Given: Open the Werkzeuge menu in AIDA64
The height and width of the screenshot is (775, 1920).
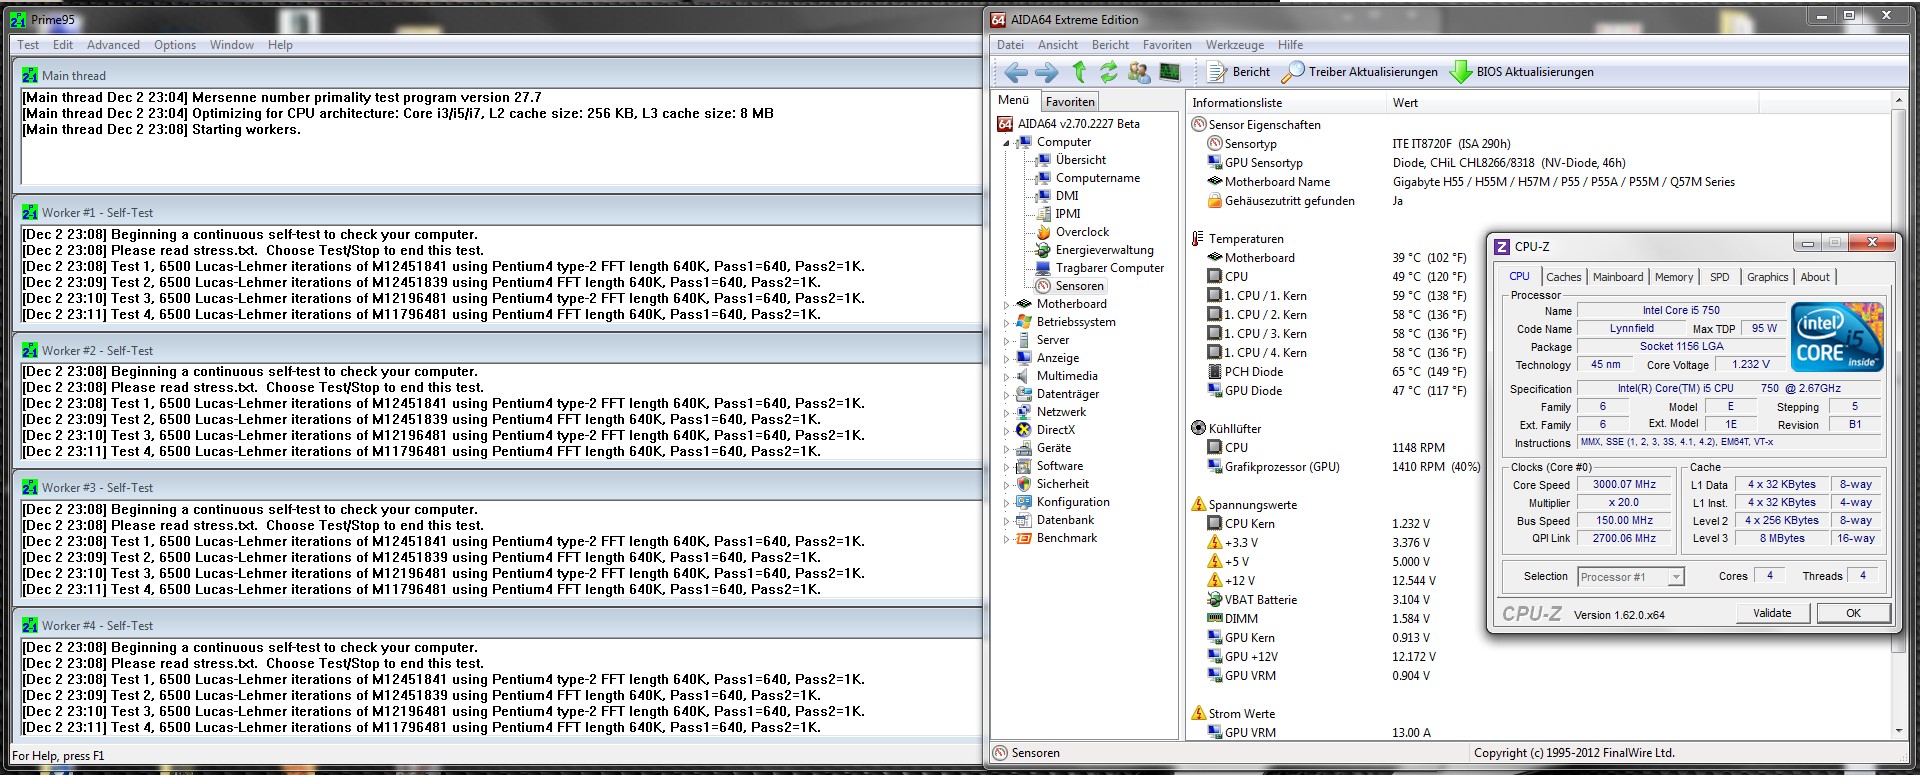Looking at the screenshot, I should click(x=1234, y=45).
